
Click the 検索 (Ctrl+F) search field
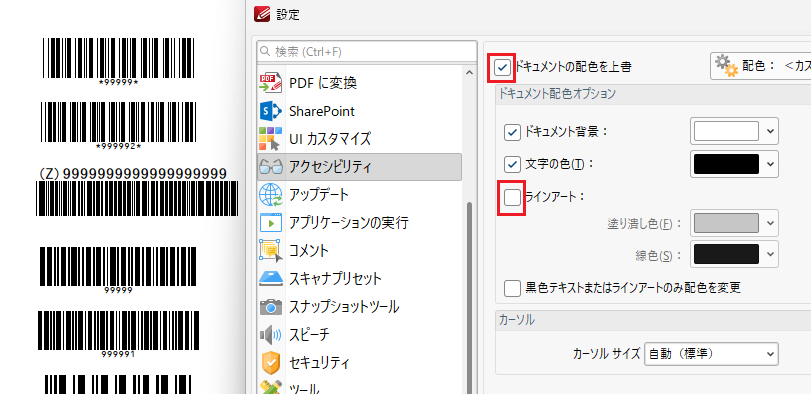[367, 52]
